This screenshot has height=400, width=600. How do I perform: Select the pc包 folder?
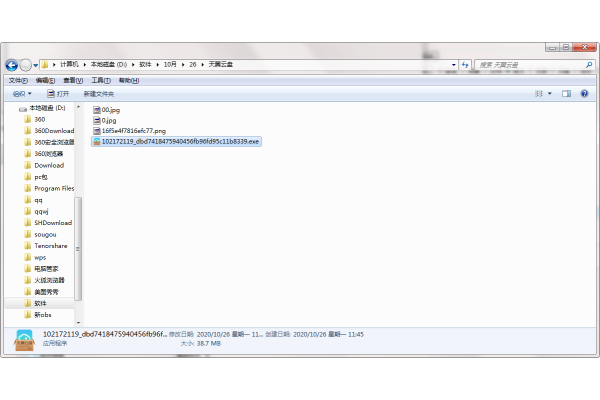[x=36, y=177]
